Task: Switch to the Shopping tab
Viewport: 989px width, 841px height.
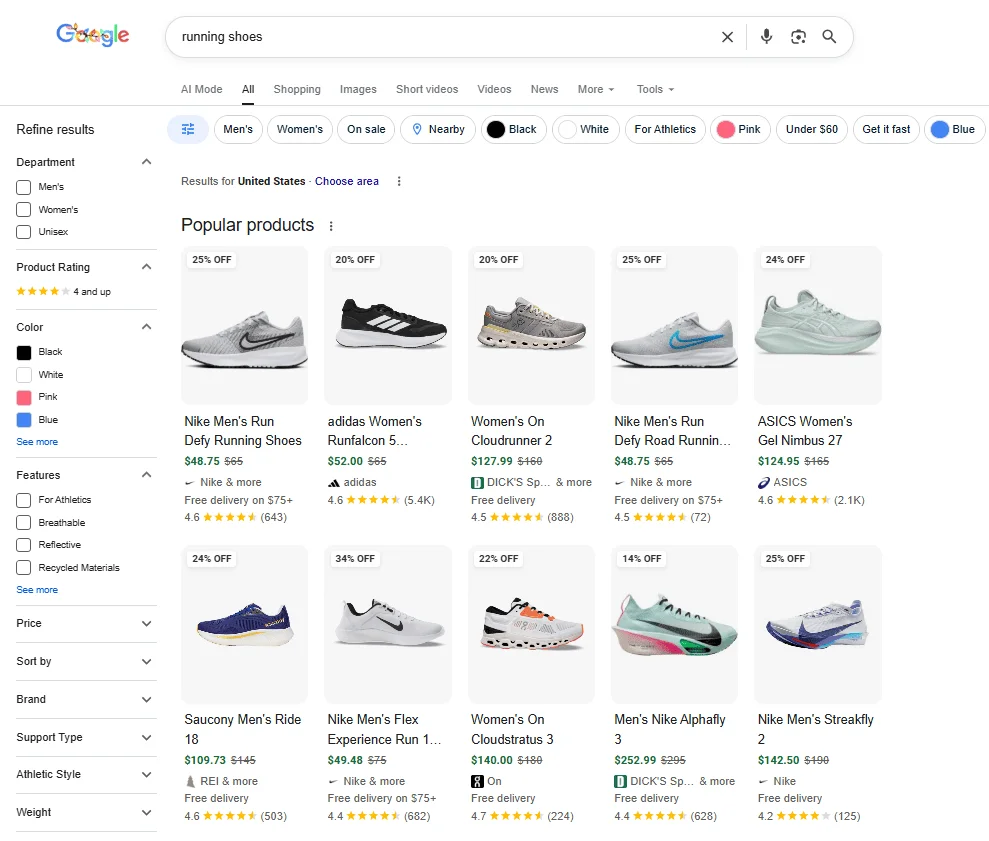Action: point(297,89)
